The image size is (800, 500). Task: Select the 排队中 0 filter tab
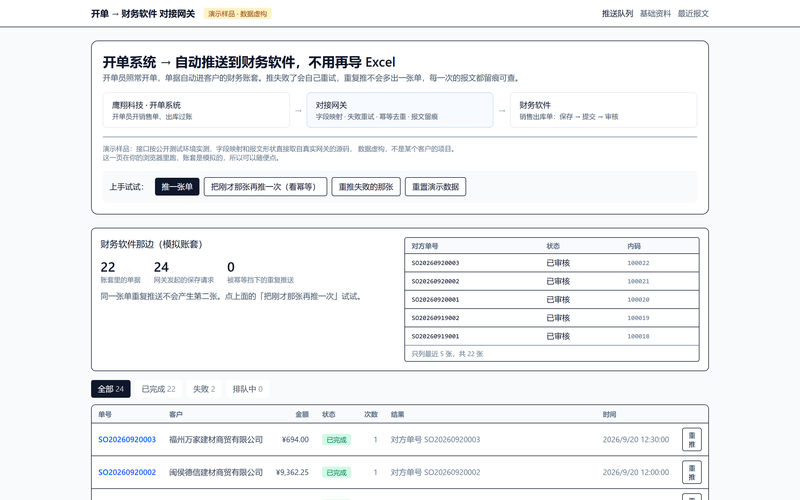click(x=247, y=389)
